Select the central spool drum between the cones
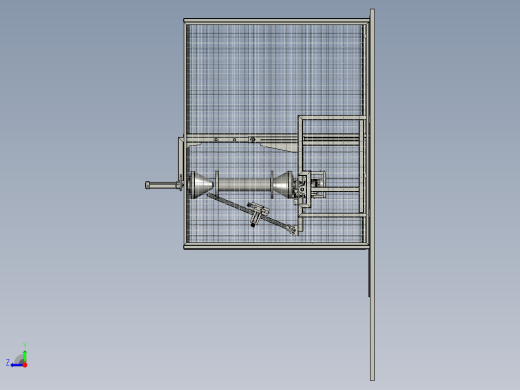 point(244,185)
